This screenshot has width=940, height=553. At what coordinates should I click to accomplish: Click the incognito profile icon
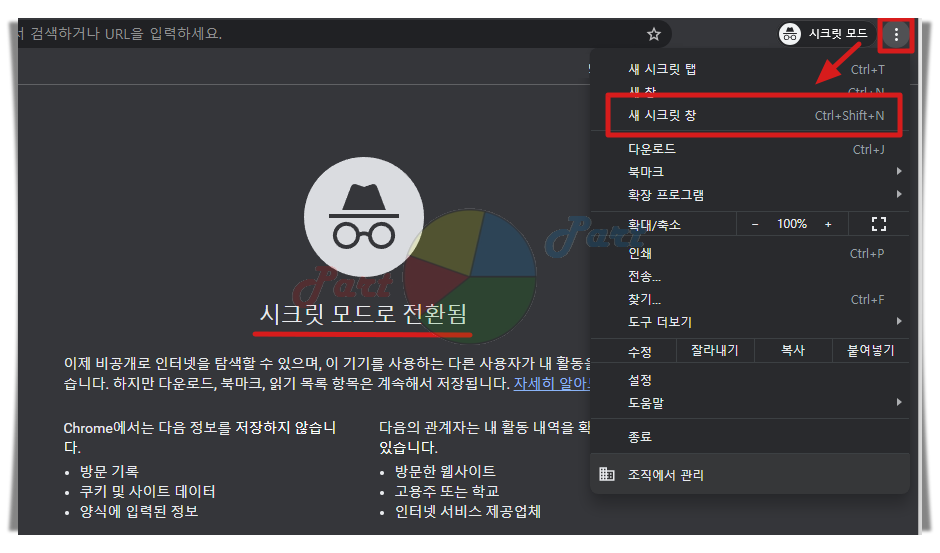click(790, 34)
